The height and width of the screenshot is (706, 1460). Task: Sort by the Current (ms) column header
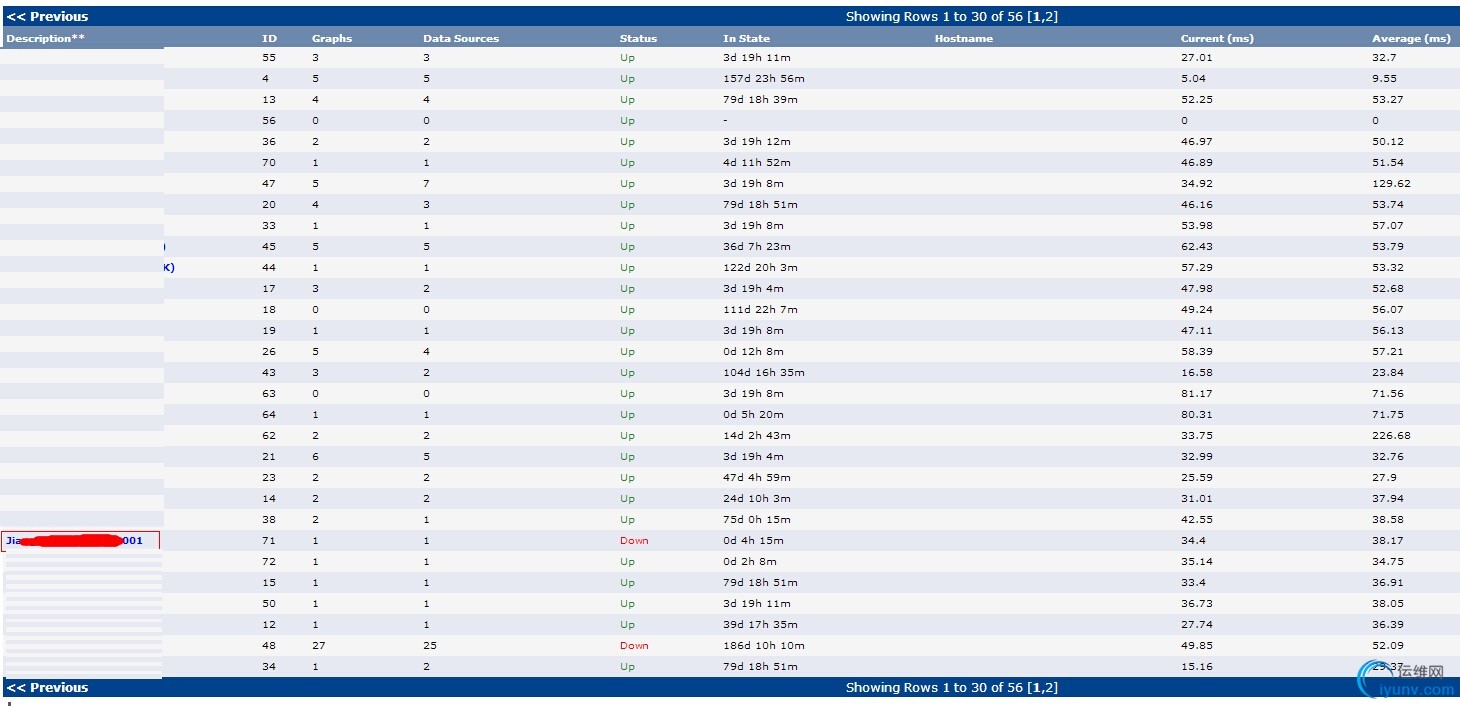[1217, 38]
